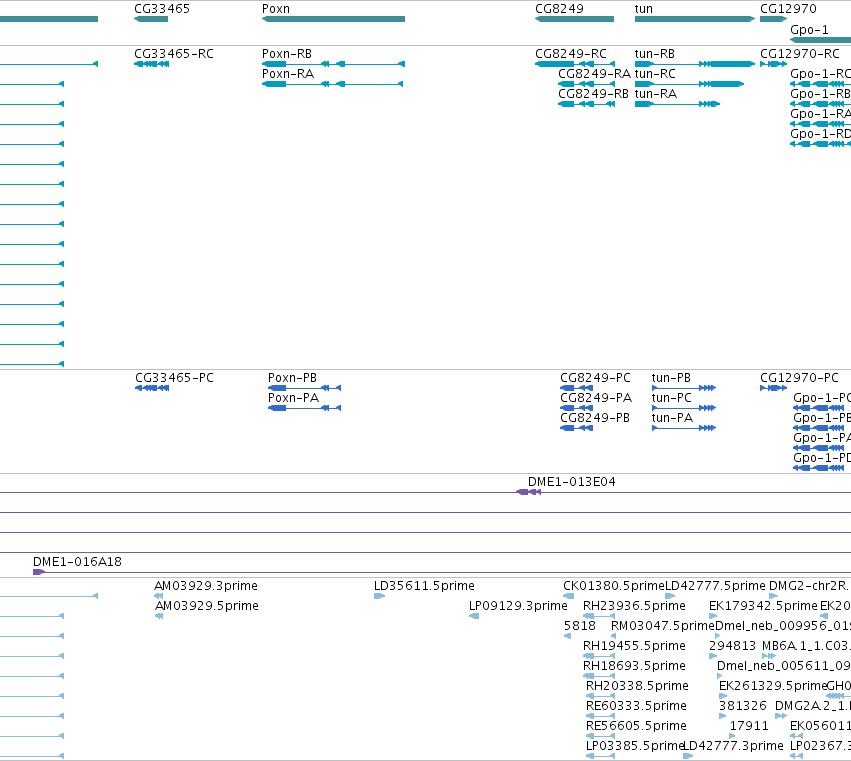This screenshot has height=761, width=851.
Task: Click the LP09129.3prime EST marker
Action: (x=474, y=616)
